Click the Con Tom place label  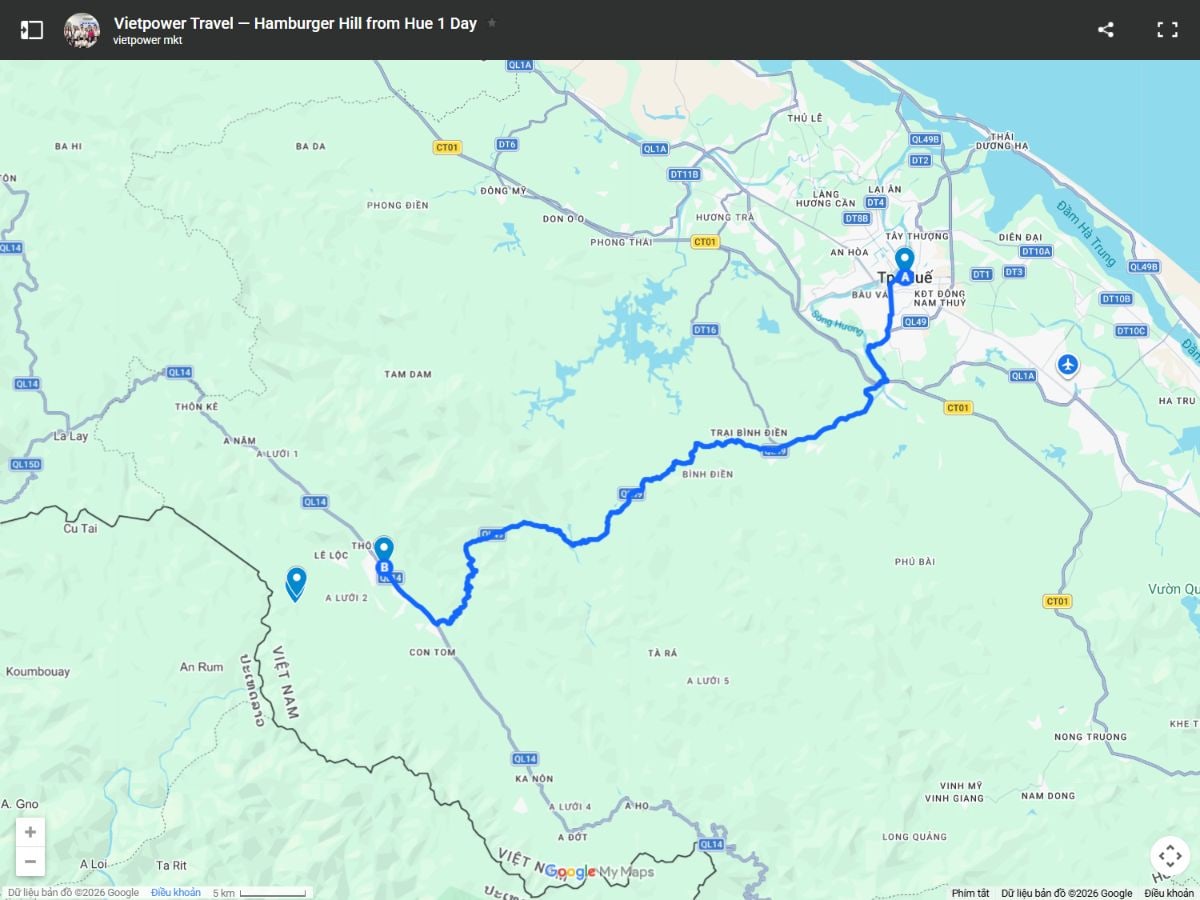click(x=432, y=652)
